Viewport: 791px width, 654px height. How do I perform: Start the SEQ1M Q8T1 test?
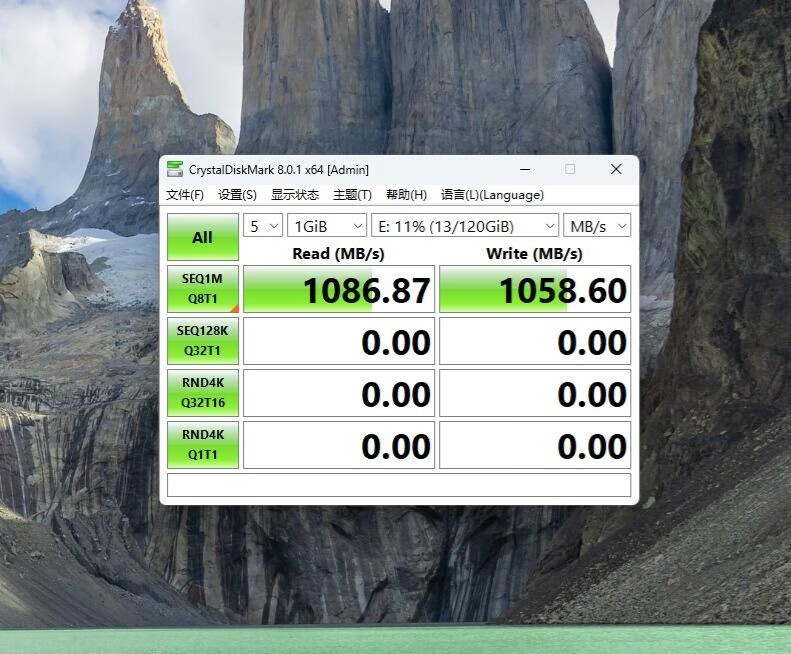203,289
